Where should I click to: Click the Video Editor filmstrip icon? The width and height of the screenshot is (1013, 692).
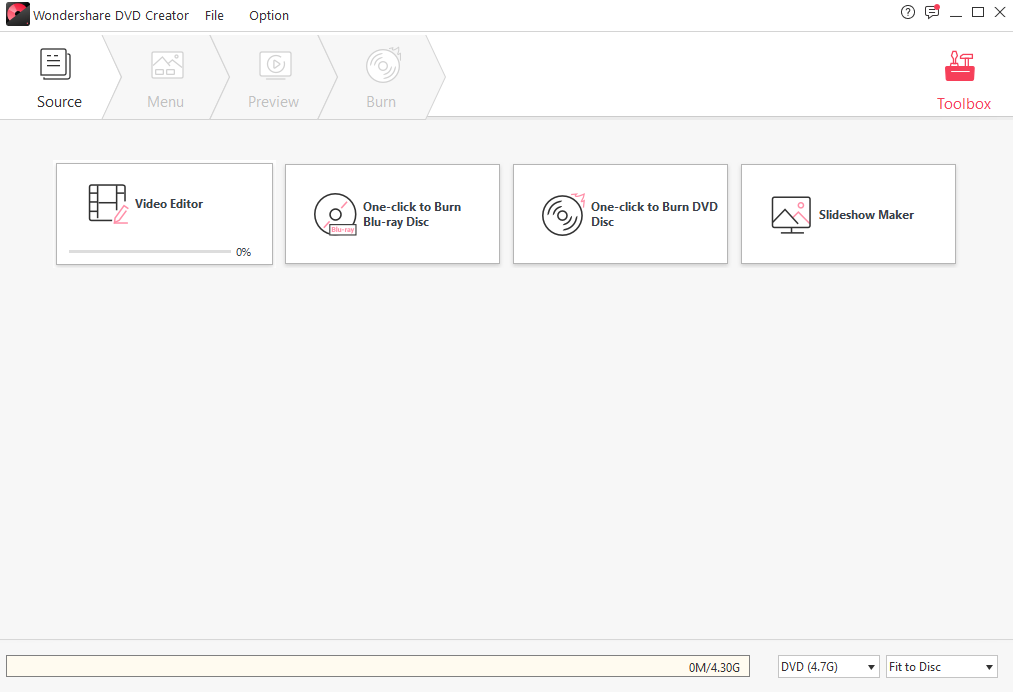[x=108, y=204]
